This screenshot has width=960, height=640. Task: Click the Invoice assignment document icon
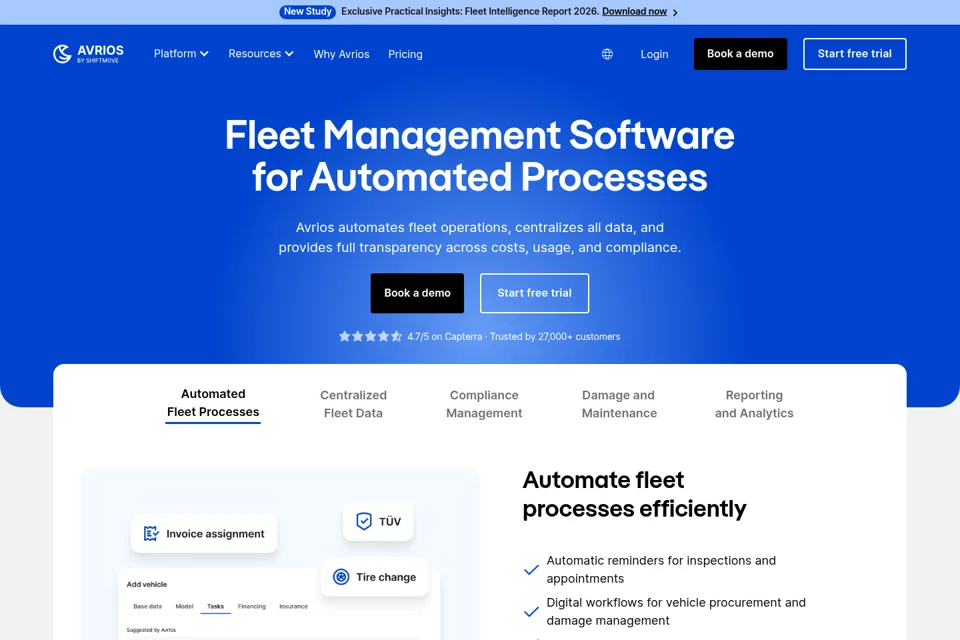click(x=151, y=533)
